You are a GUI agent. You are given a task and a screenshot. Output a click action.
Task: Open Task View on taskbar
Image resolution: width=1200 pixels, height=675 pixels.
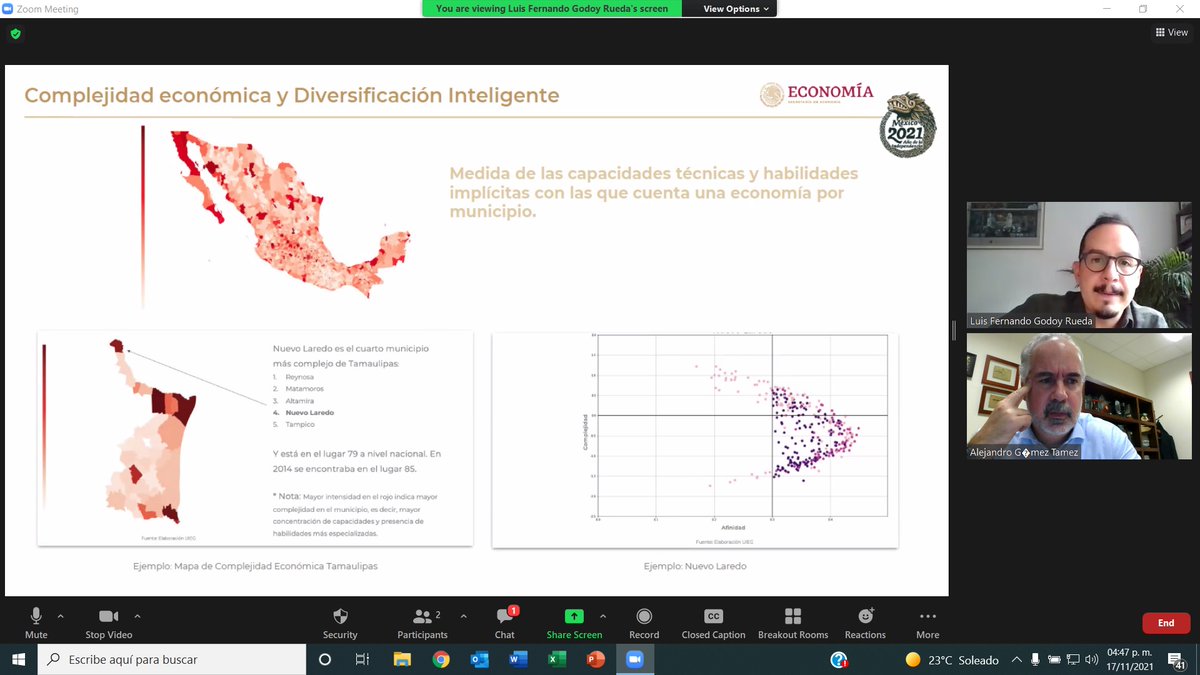363,660
